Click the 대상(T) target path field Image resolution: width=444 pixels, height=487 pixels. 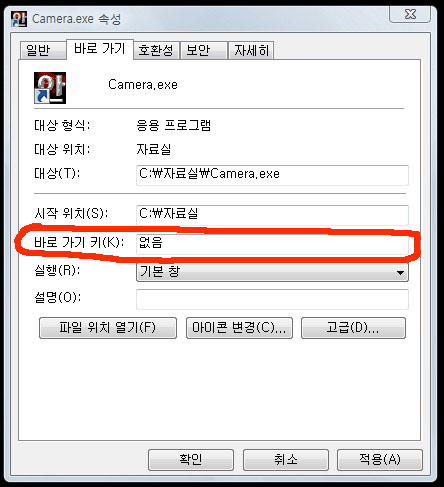tap(272, 175)
